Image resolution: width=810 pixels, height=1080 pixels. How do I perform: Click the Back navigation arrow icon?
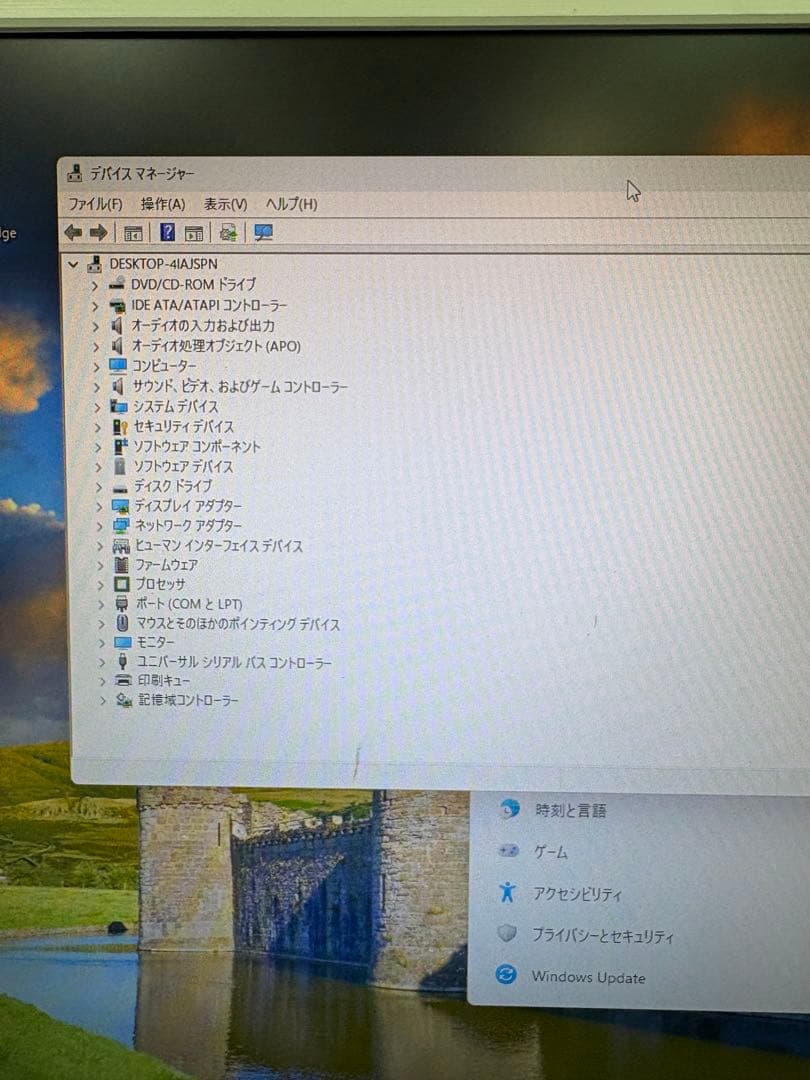[75, 232]
